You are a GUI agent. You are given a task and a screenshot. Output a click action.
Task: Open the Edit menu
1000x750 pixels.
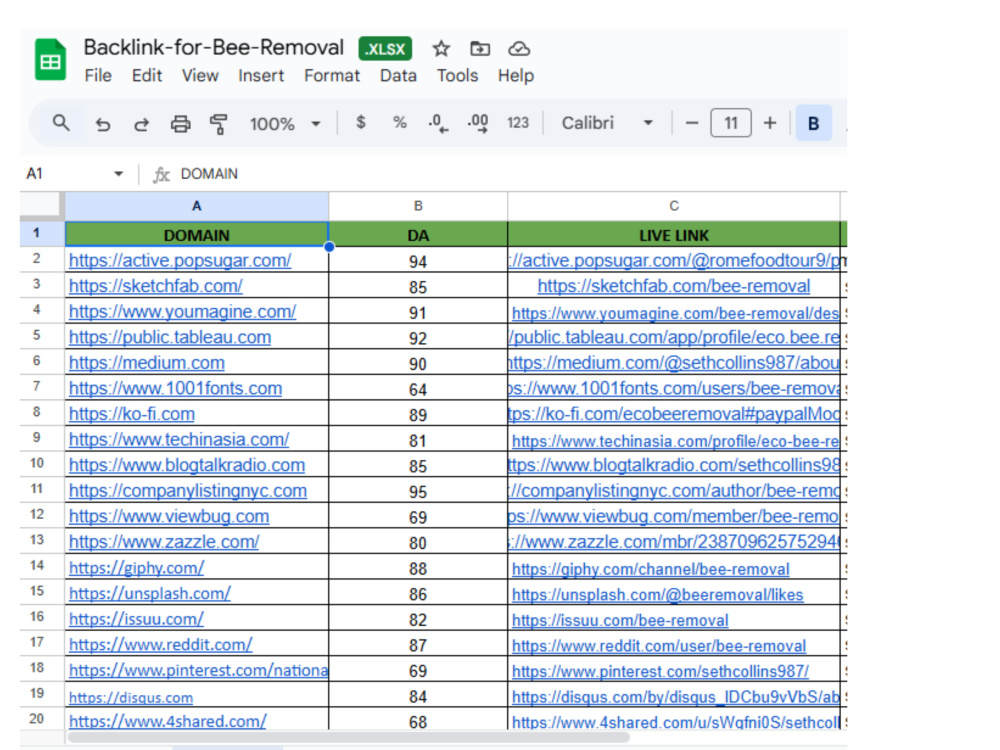147,75
